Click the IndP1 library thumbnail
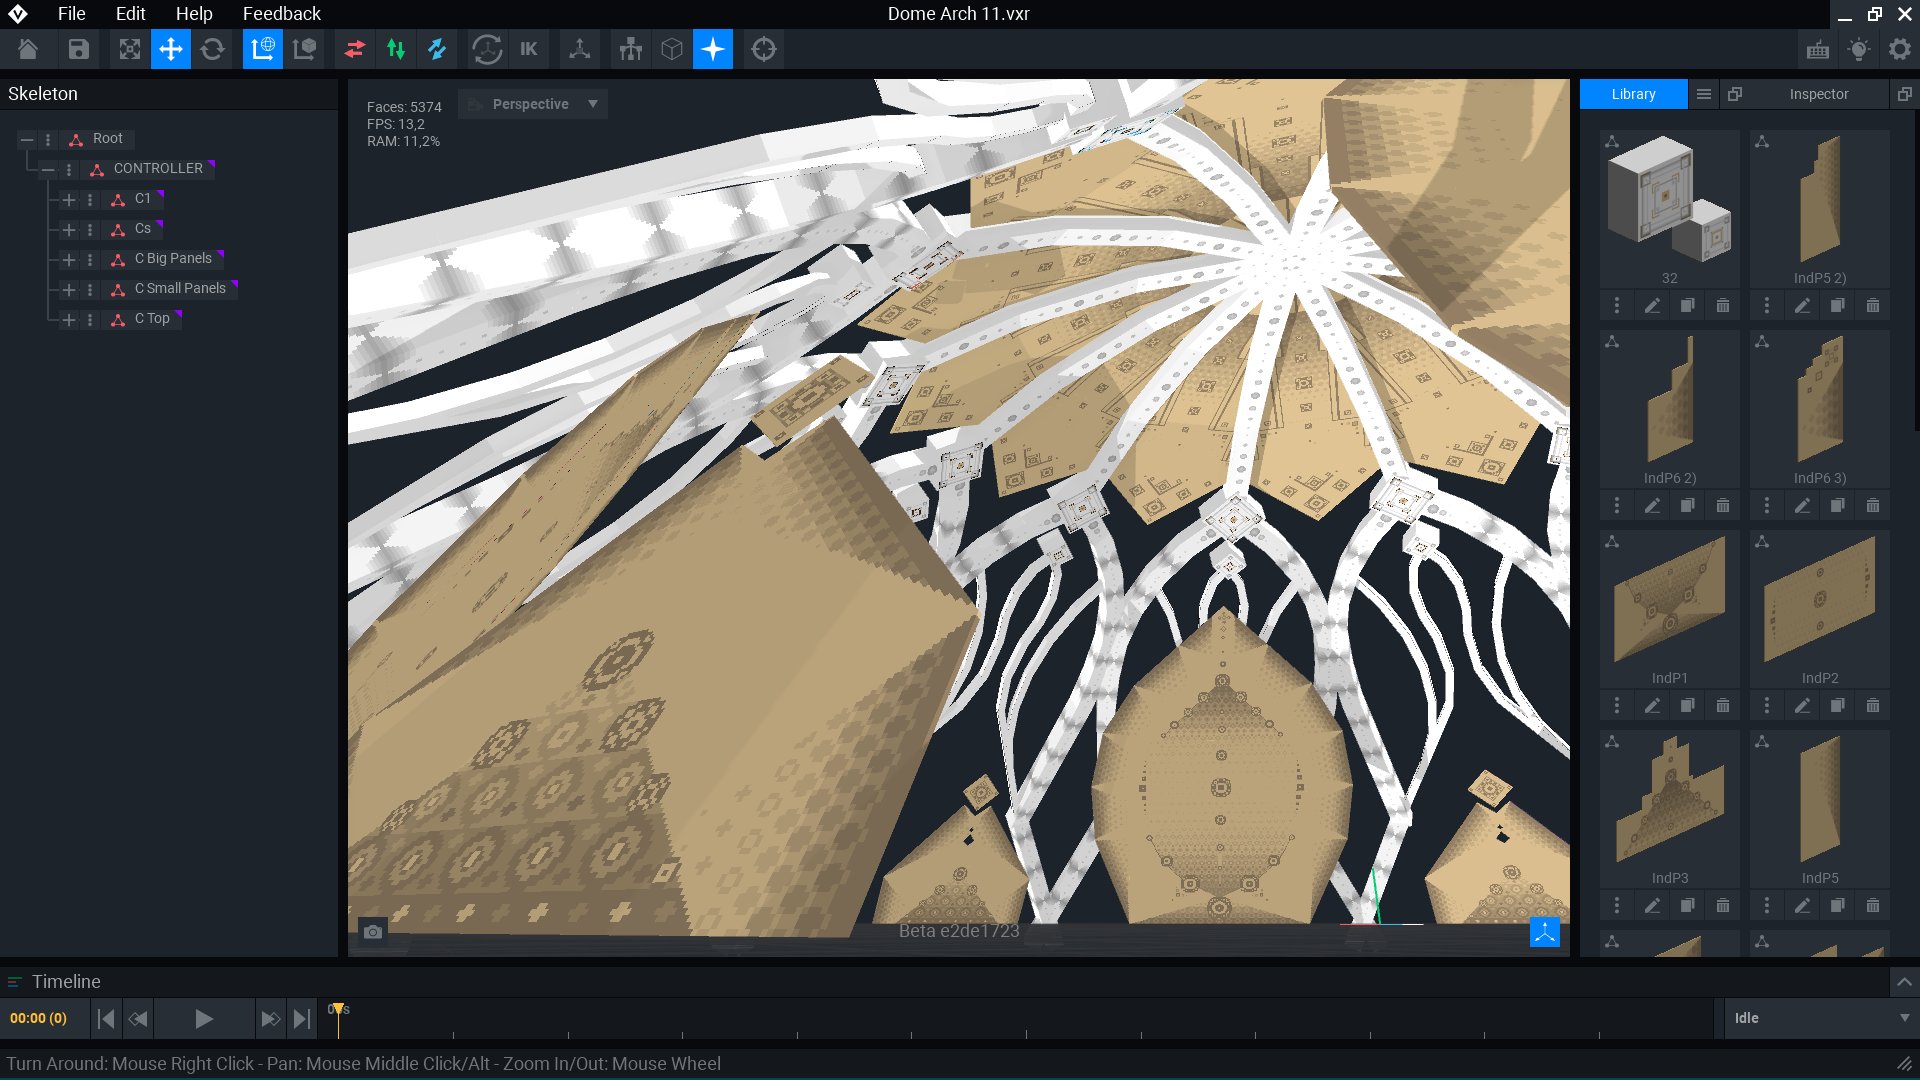This screenshot has width=1920, height=1080. 1669,600
